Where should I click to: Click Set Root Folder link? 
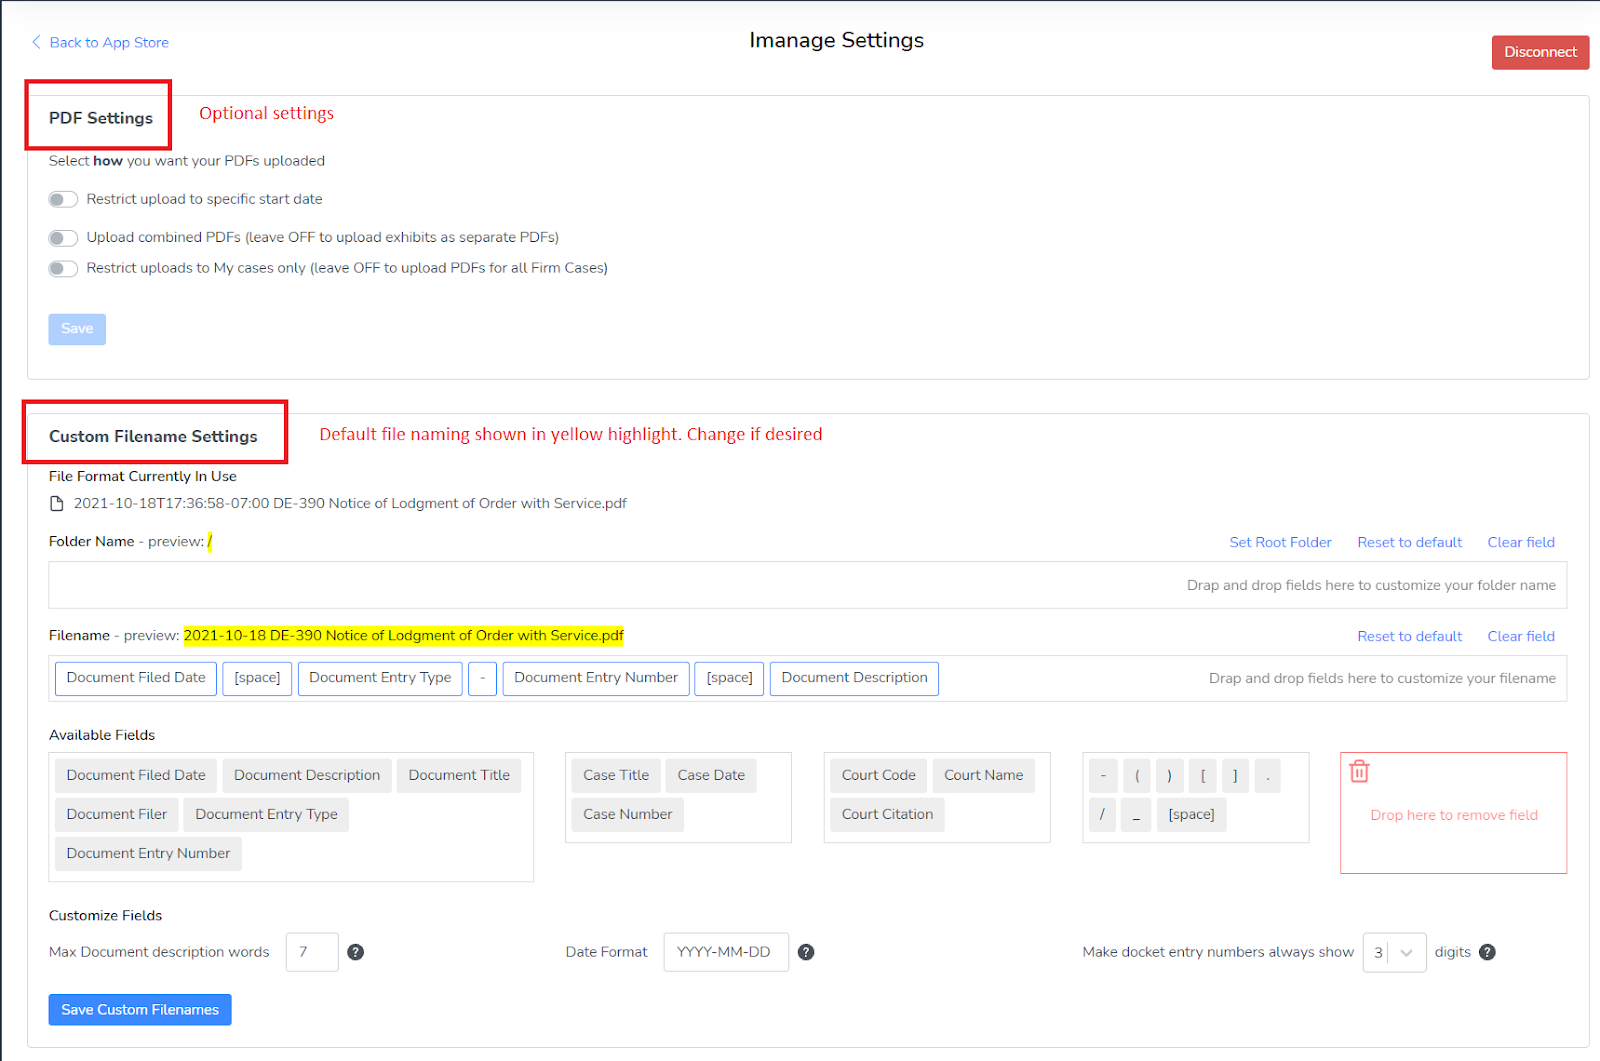pos(1280,542)
